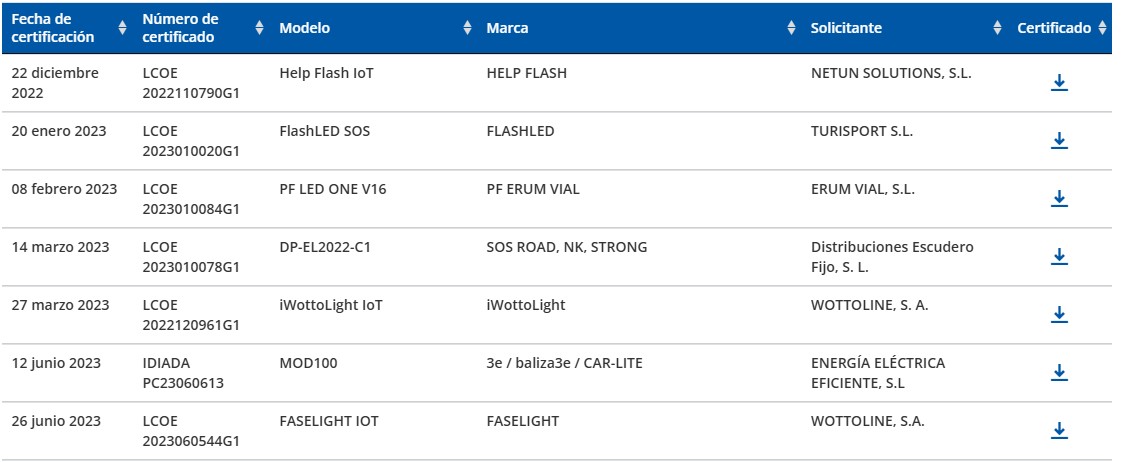
Task: Download the MOD100 certificate
Action: click(1060, 373)
